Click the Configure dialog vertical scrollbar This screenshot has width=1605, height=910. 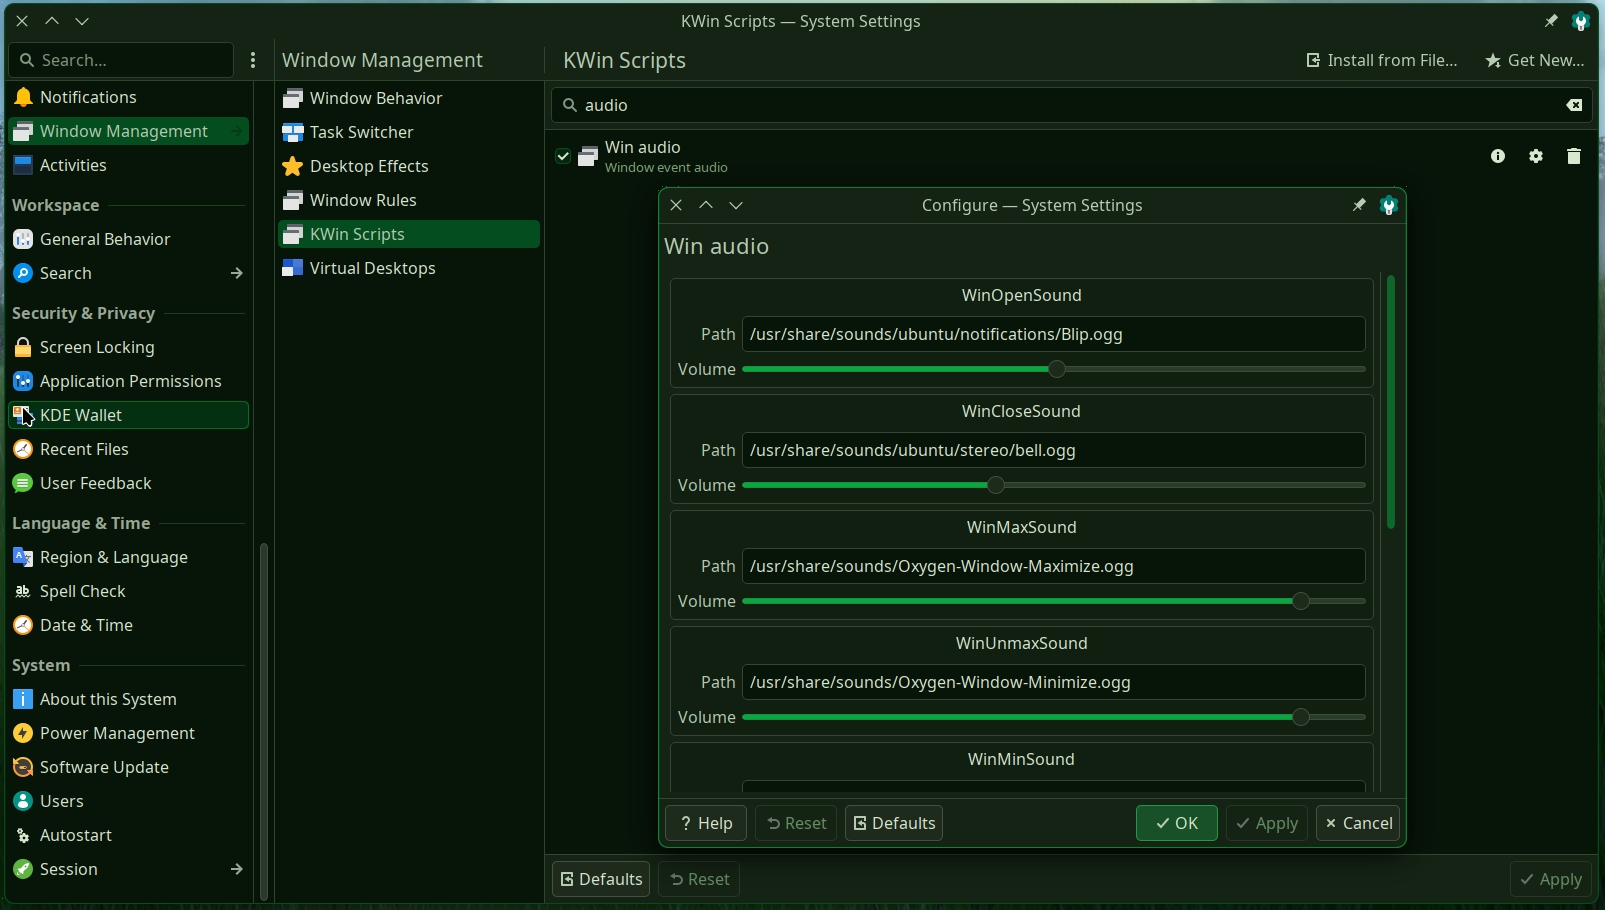[1391, 402]
